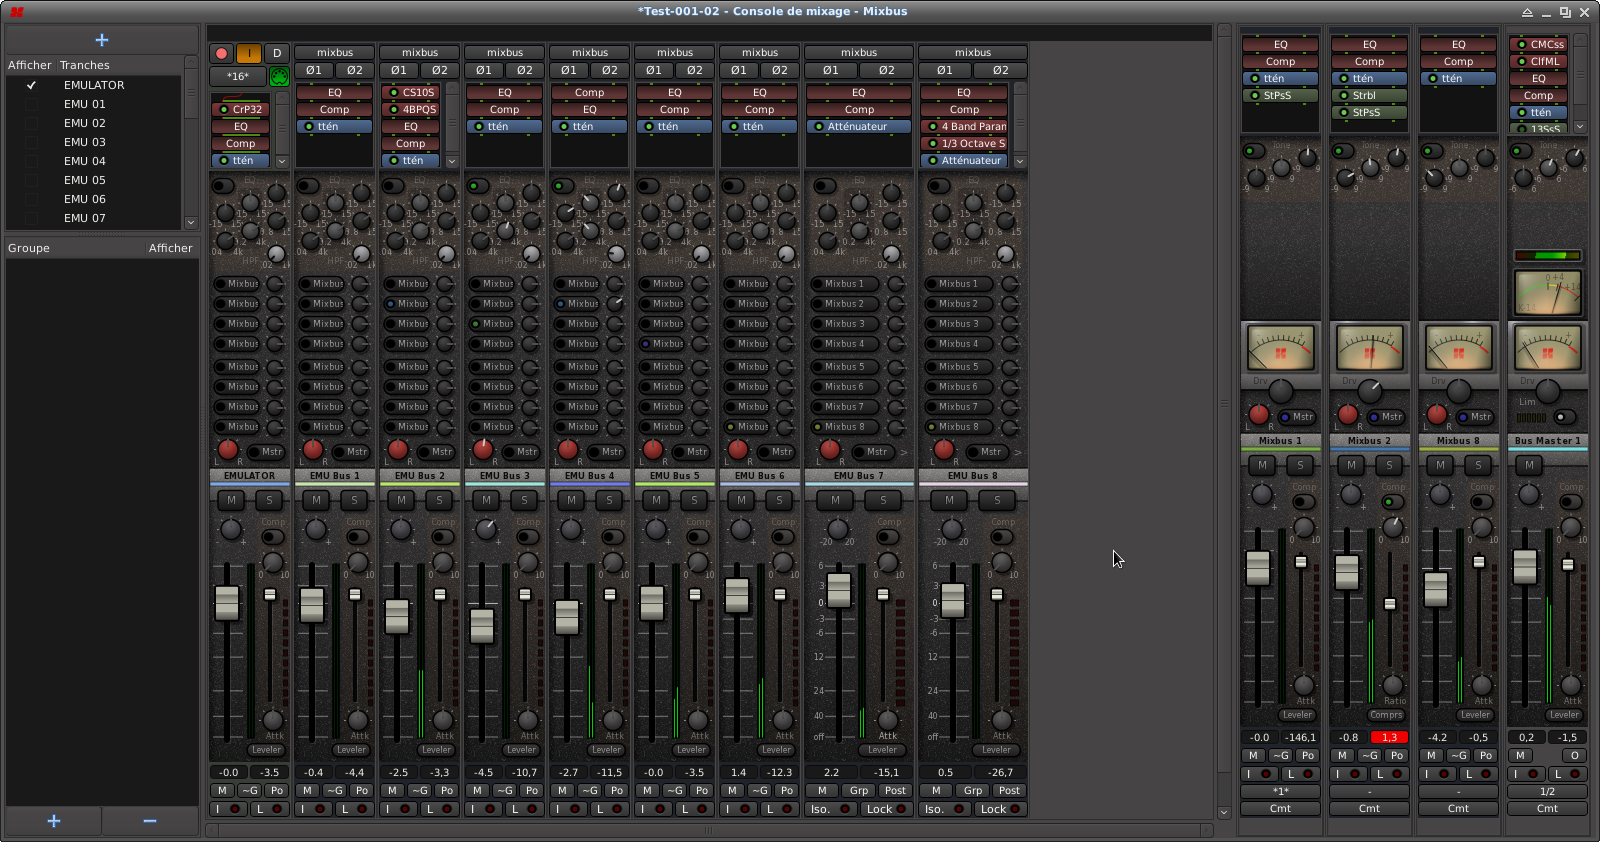The image size is (1600, 842).
Task: Click the EMU Bus 7 strip name label
Action: tap(859, 476)
